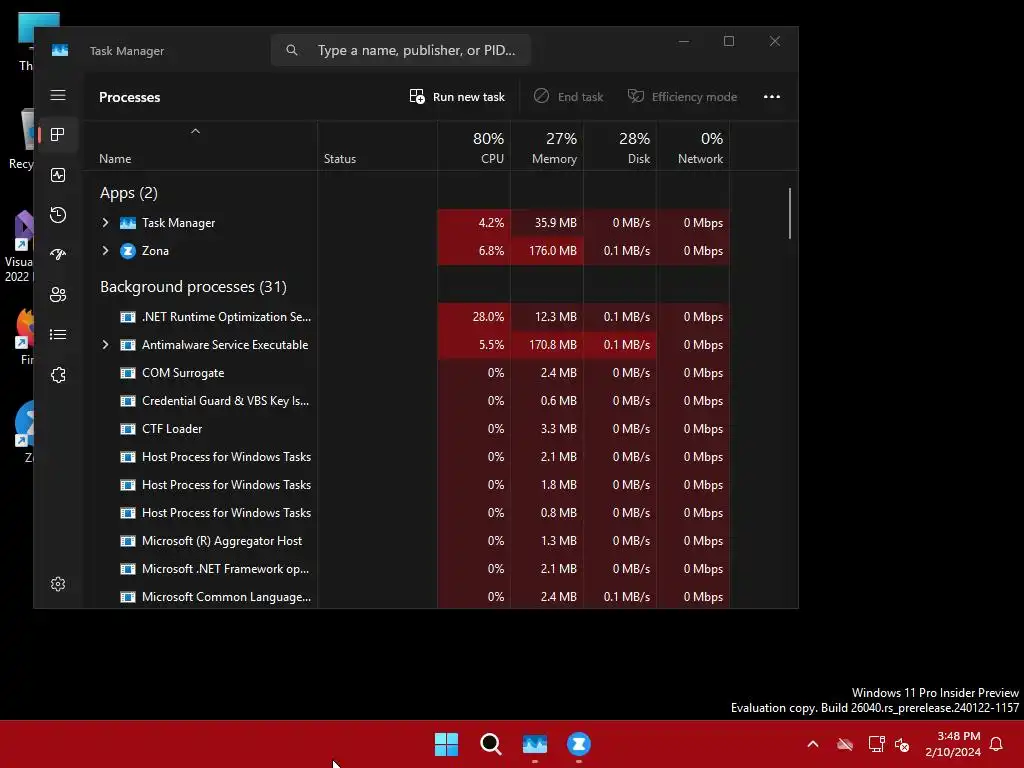1024x768 pixels.
Task: Click the Task Manager app icon in title bar
Action: [60, 50]
